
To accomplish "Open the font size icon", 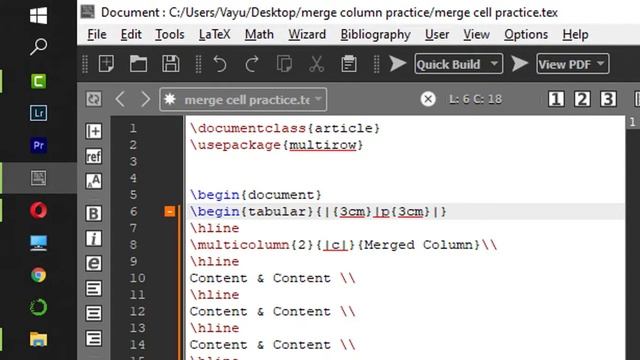I will pos(94,181).
